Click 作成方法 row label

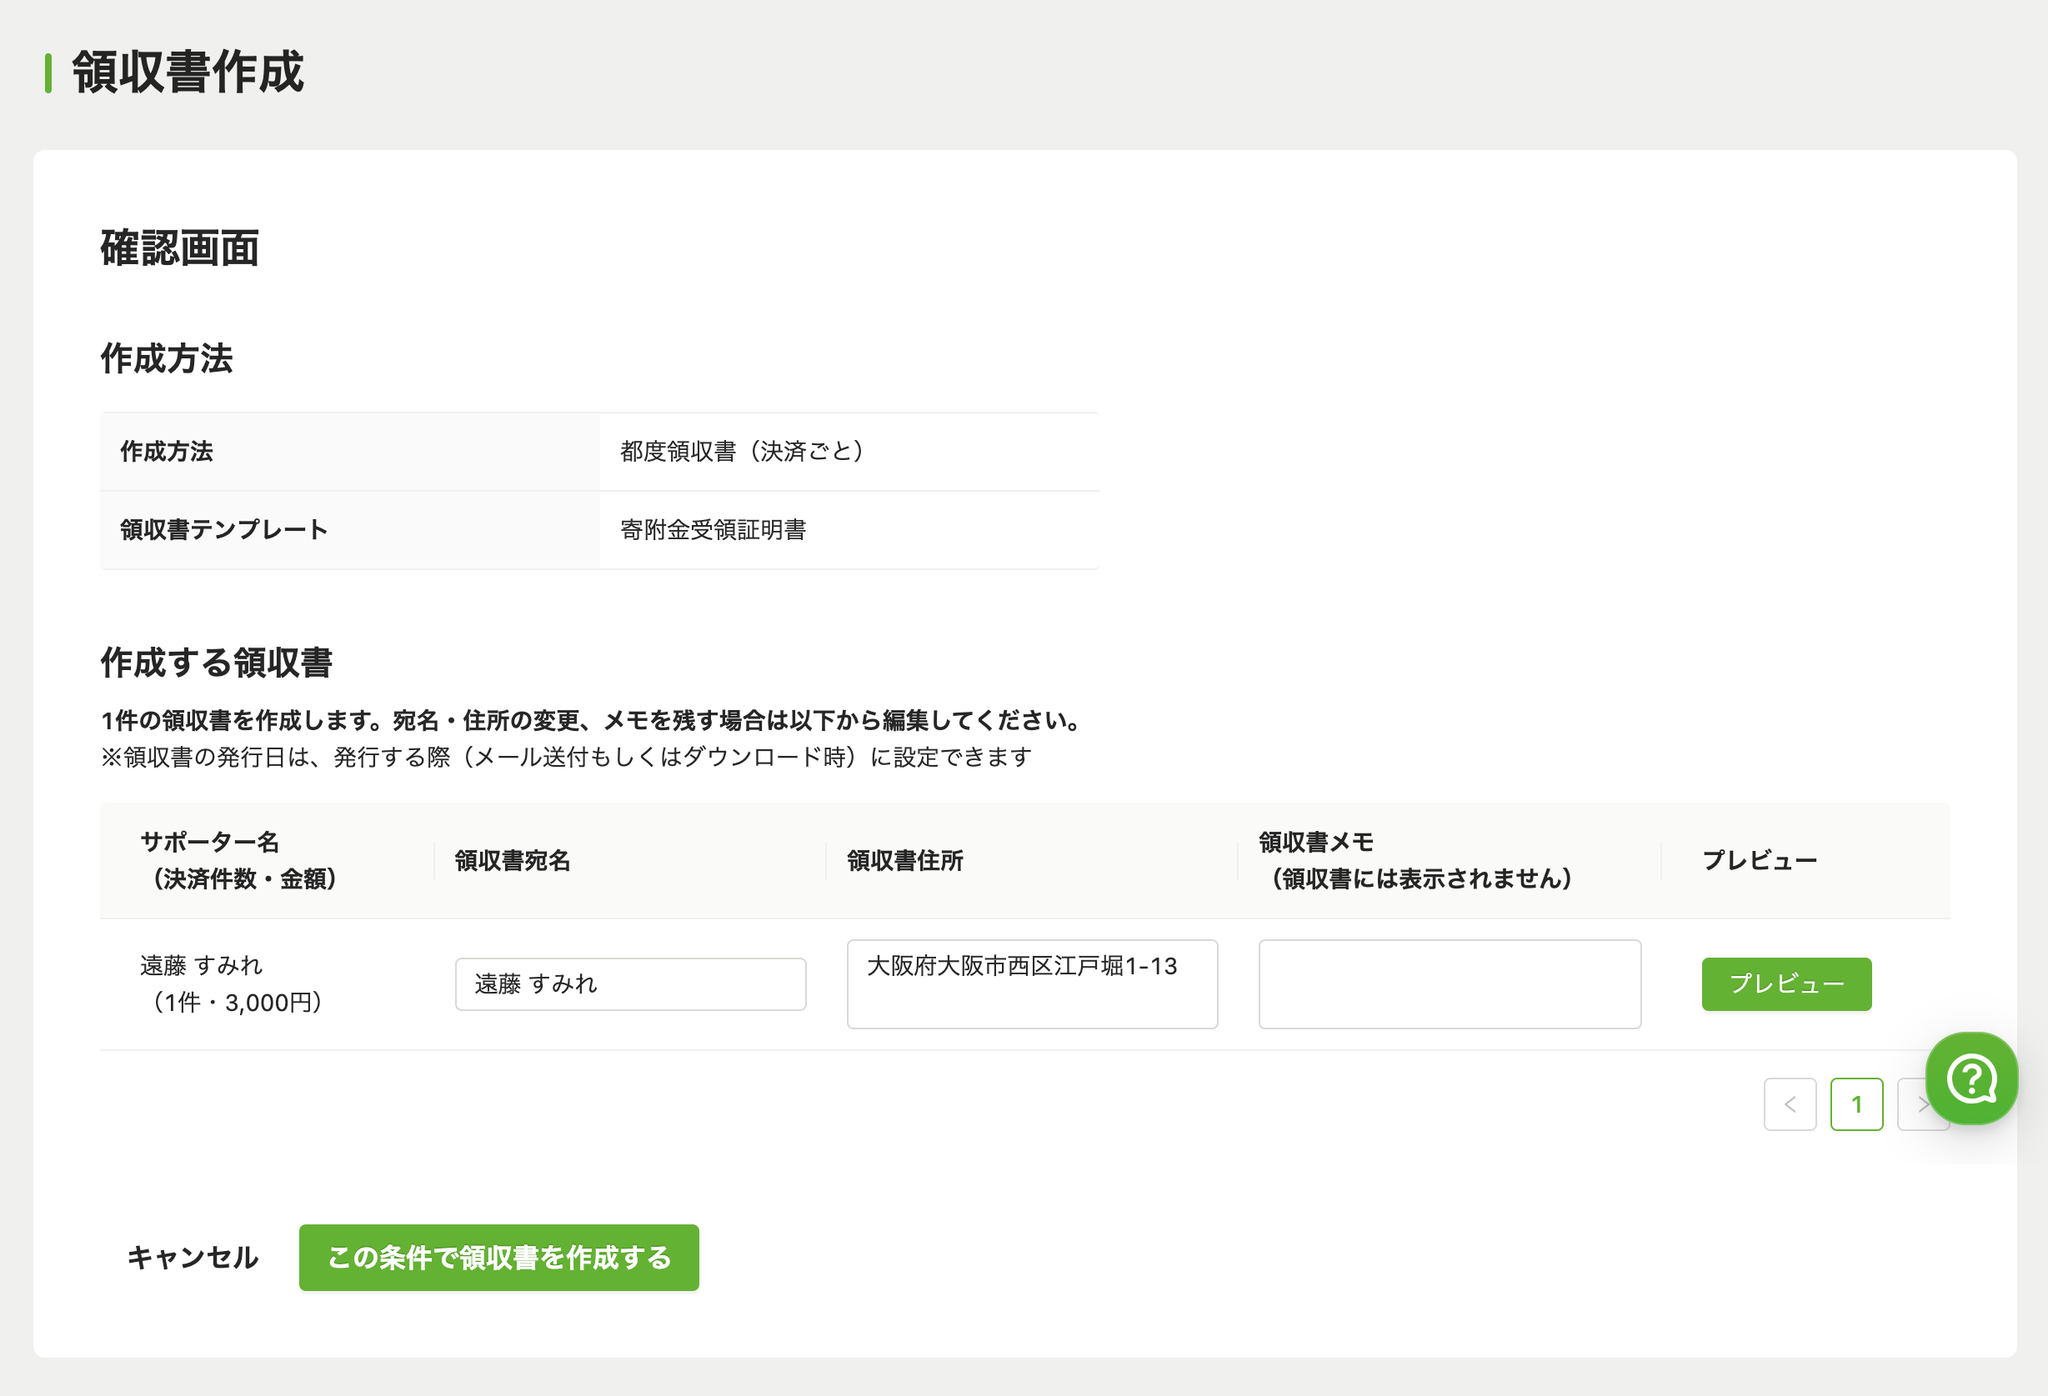click(166, 451)
